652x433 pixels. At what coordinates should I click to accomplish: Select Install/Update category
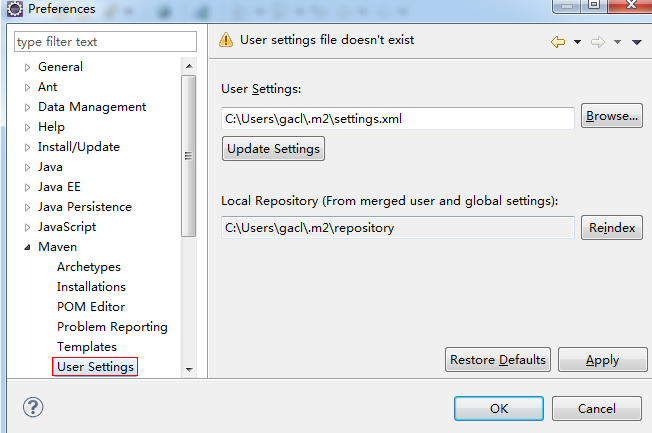(79, 147)
